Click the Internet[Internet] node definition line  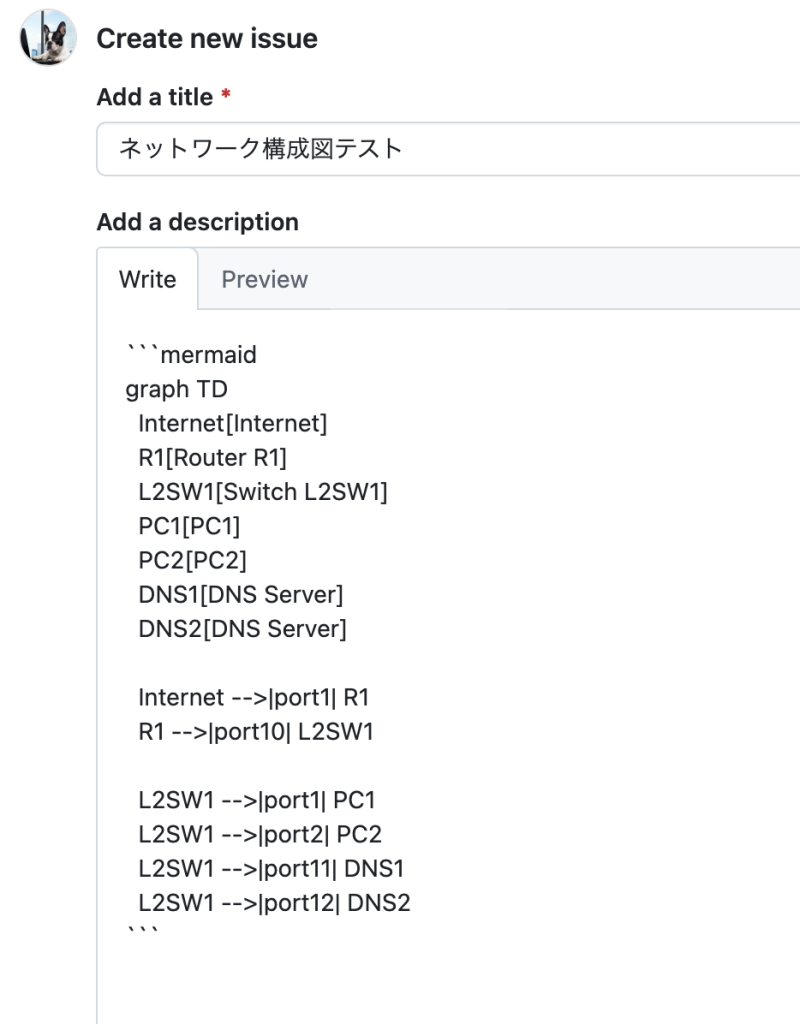[232, 423]
